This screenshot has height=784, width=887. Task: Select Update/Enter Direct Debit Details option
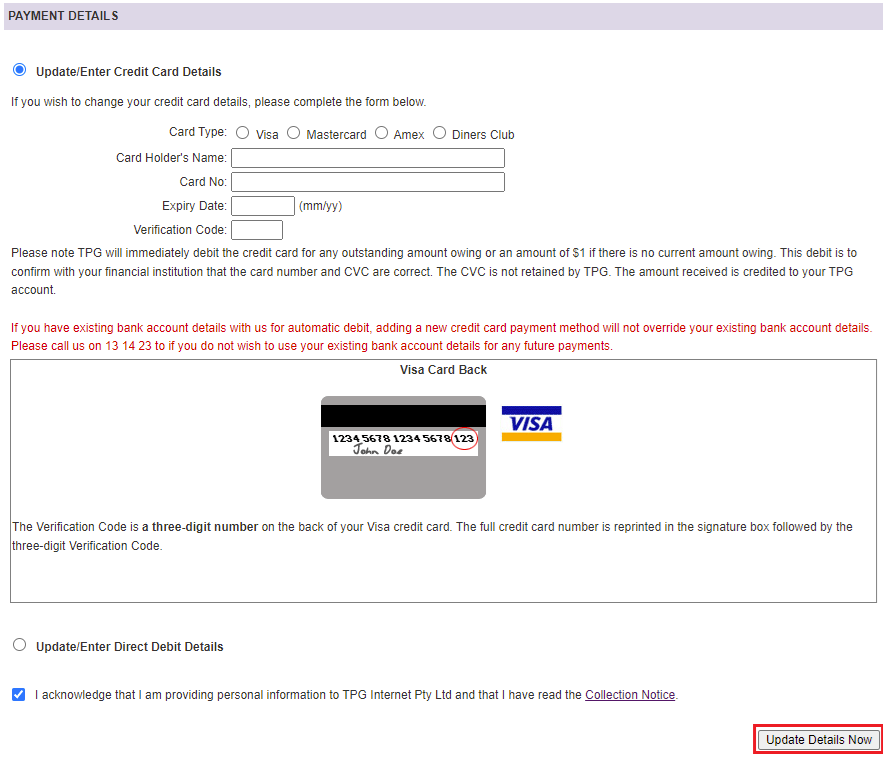point(20,645)
